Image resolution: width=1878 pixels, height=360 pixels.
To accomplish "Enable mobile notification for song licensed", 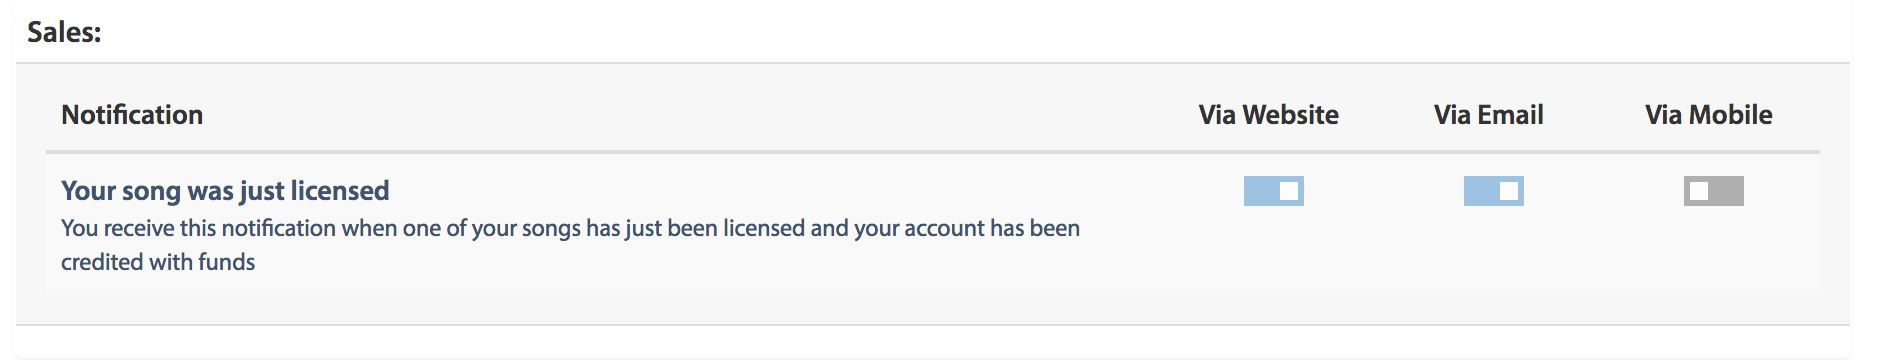I will pyautogui.click(x=1713, y=191).
